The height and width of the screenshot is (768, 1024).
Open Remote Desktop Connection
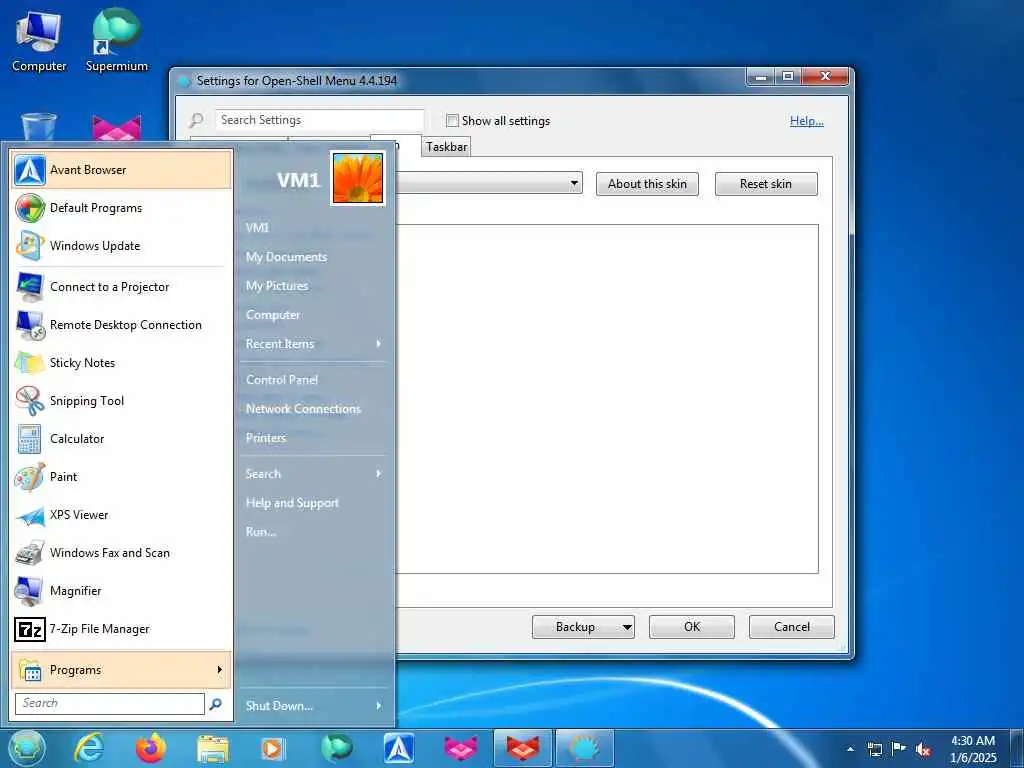pos(121,325)
